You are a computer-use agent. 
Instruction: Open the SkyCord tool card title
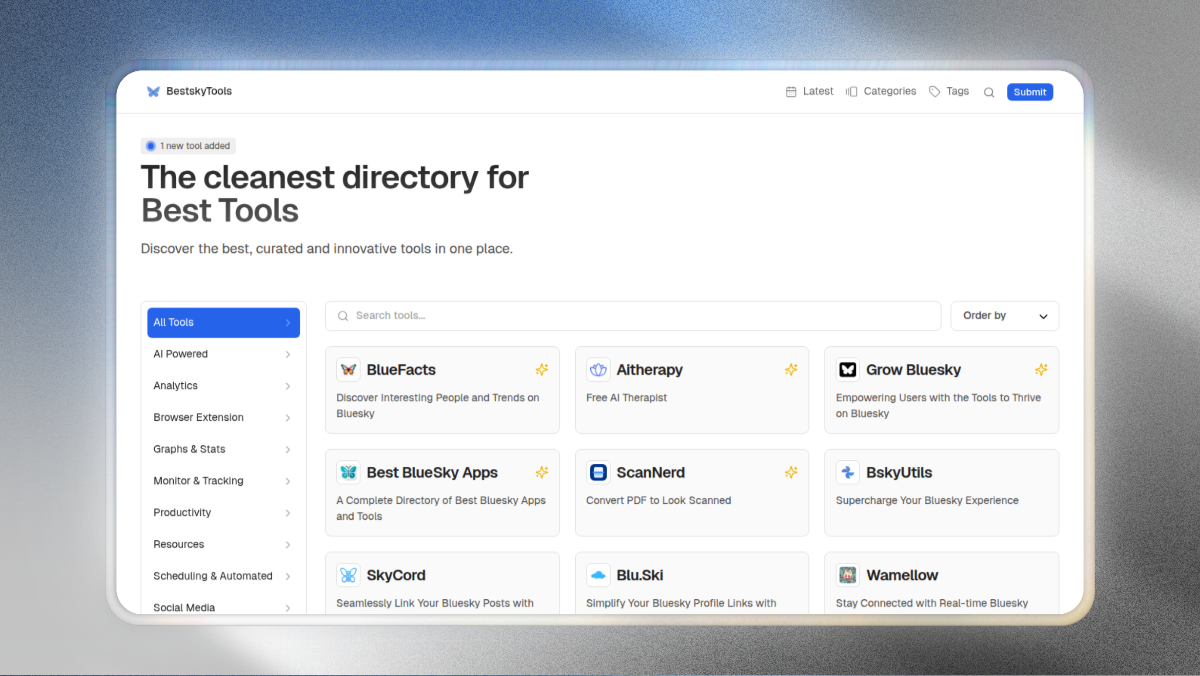(396, 575)
